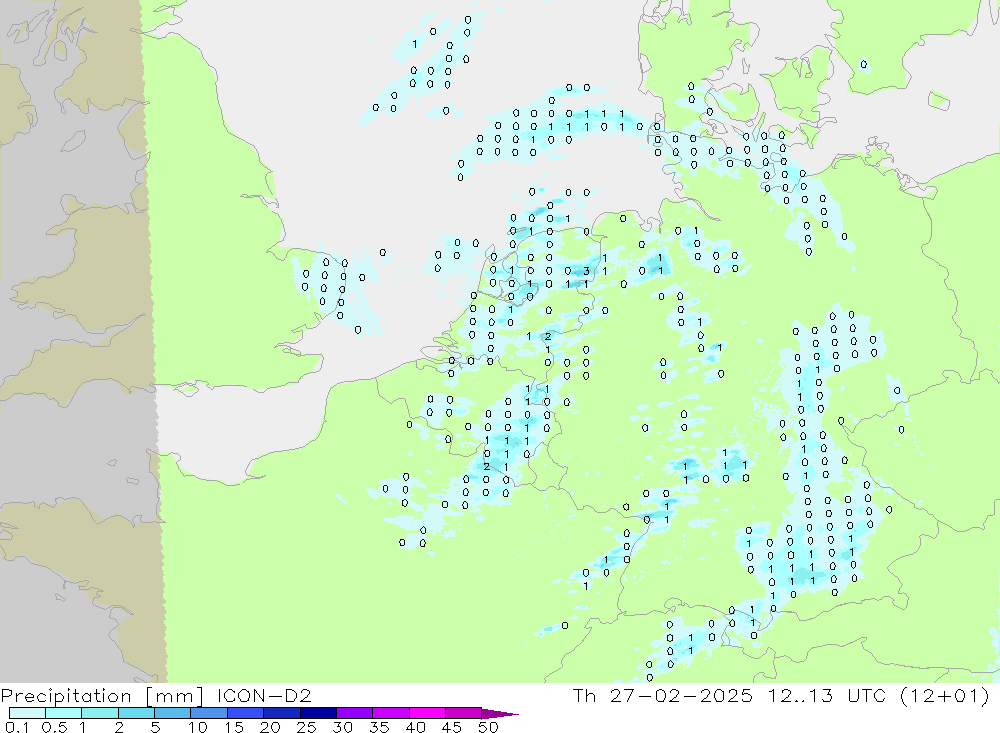
Task: Click the 0.1–0.5 mm legend color swatch
Action: point(27,713)
